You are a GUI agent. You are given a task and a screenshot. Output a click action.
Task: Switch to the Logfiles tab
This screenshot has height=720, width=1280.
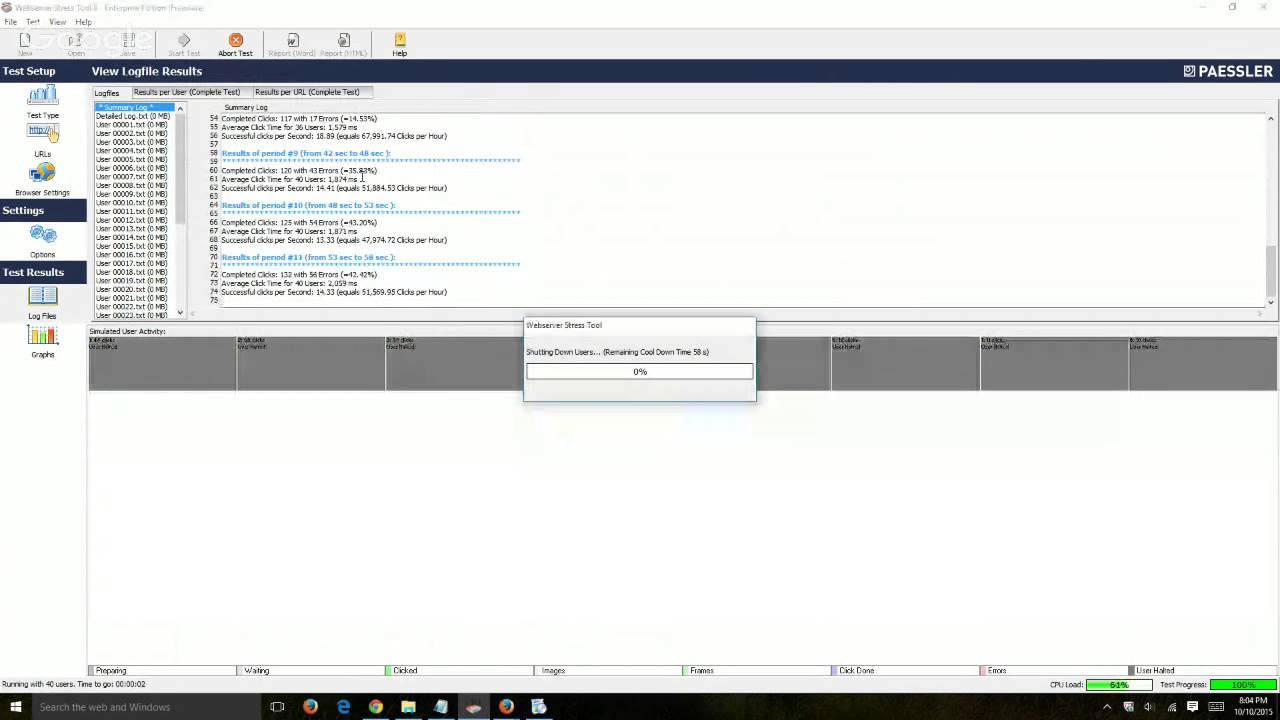pos(107,93)
